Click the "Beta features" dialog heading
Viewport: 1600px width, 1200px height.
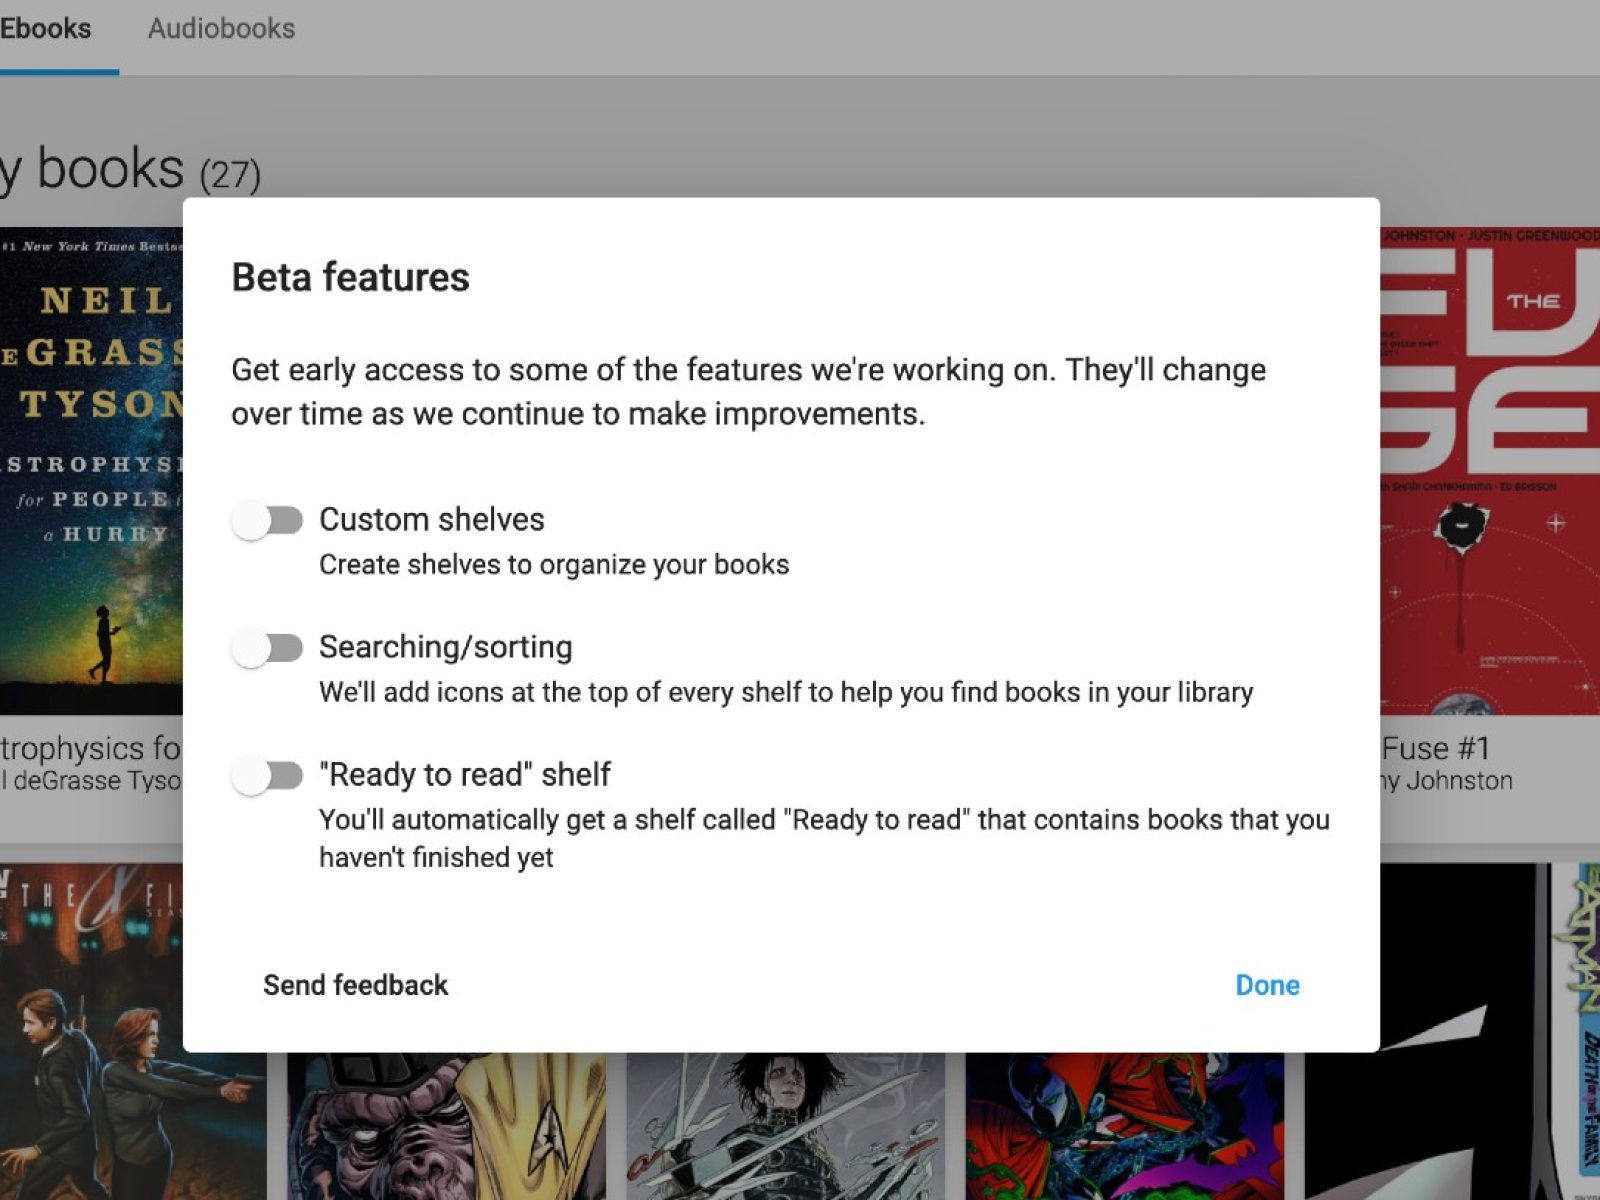350,277
